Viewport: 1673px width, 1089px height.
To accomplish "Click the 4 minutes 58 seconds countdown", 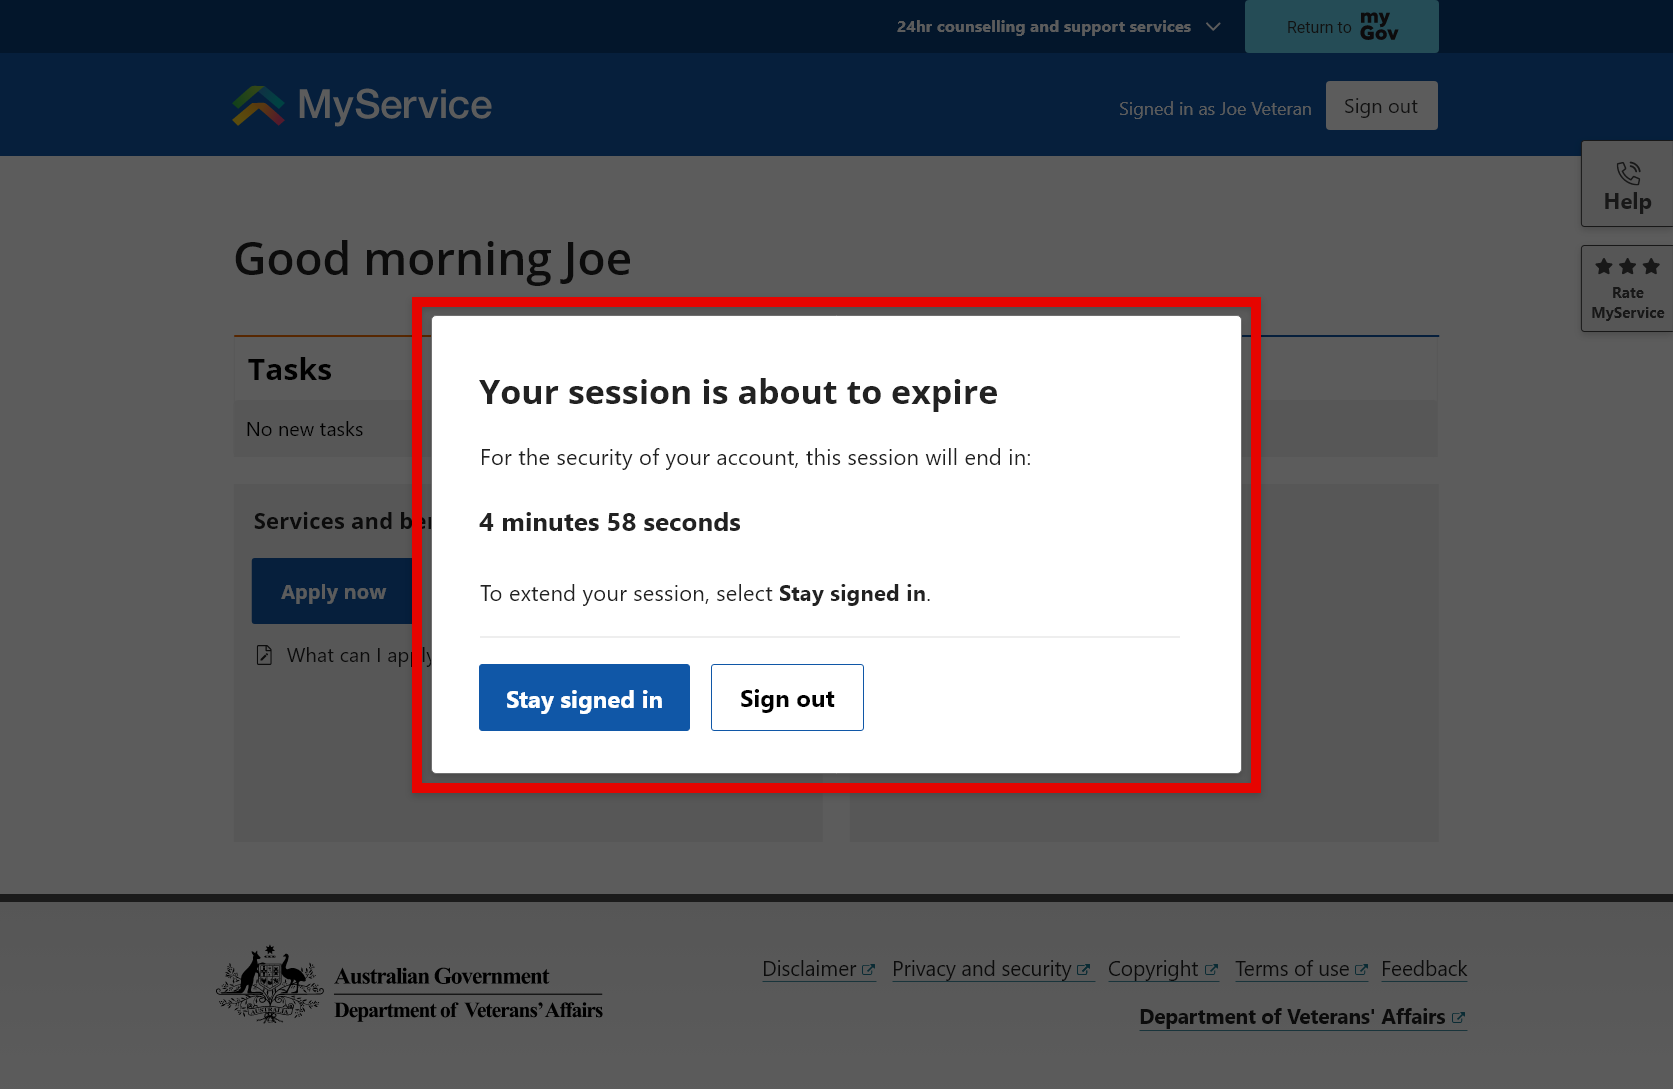I will point(610,522).
